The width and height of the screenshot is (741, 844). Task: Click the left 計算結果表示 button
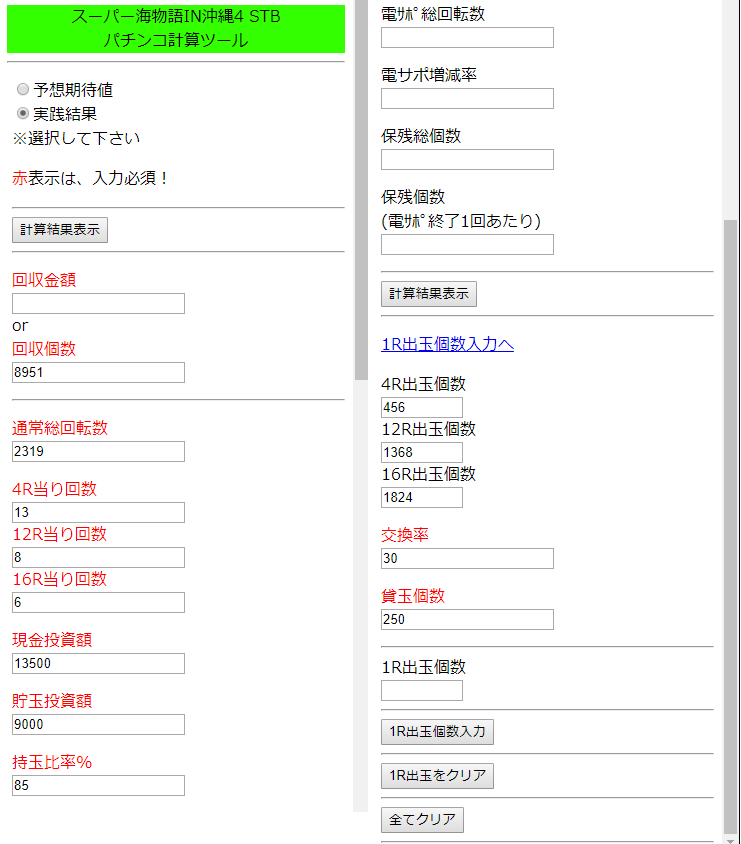[x=60, y=230]
